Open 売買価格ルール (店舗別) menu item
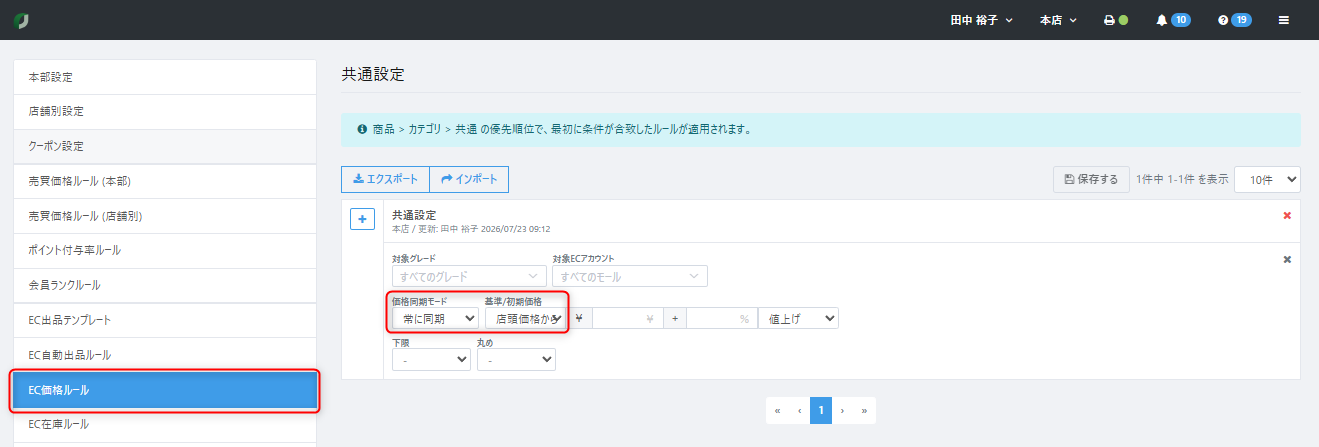This screenshot has height=447, width=1319. 165,216
